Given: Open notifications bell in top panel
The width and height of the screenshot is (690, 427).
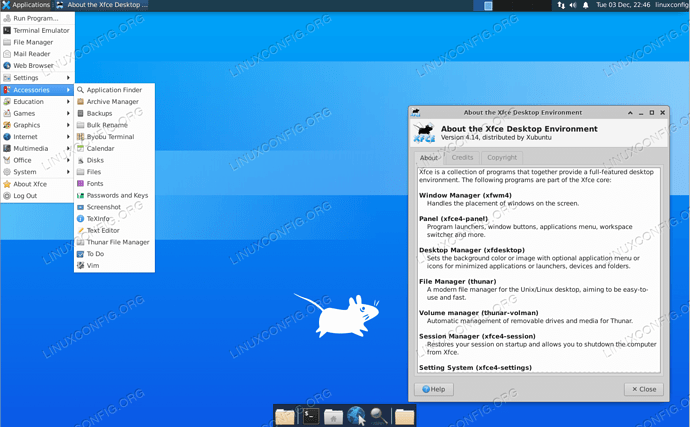Looking at the screenshot, I should point(586,5).
